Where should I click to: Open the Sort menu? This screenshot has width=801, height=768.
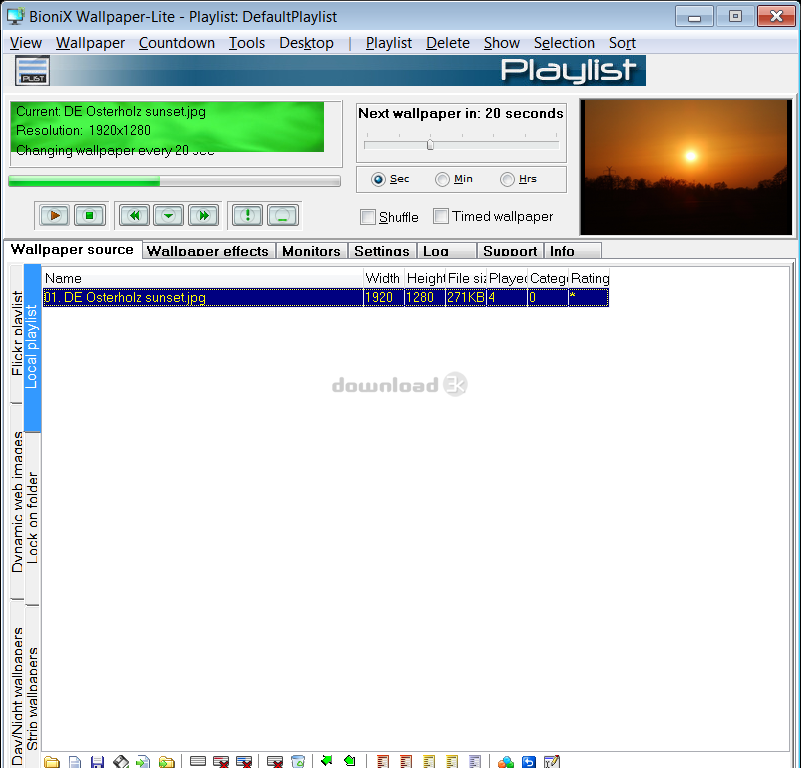click(622, 43)
